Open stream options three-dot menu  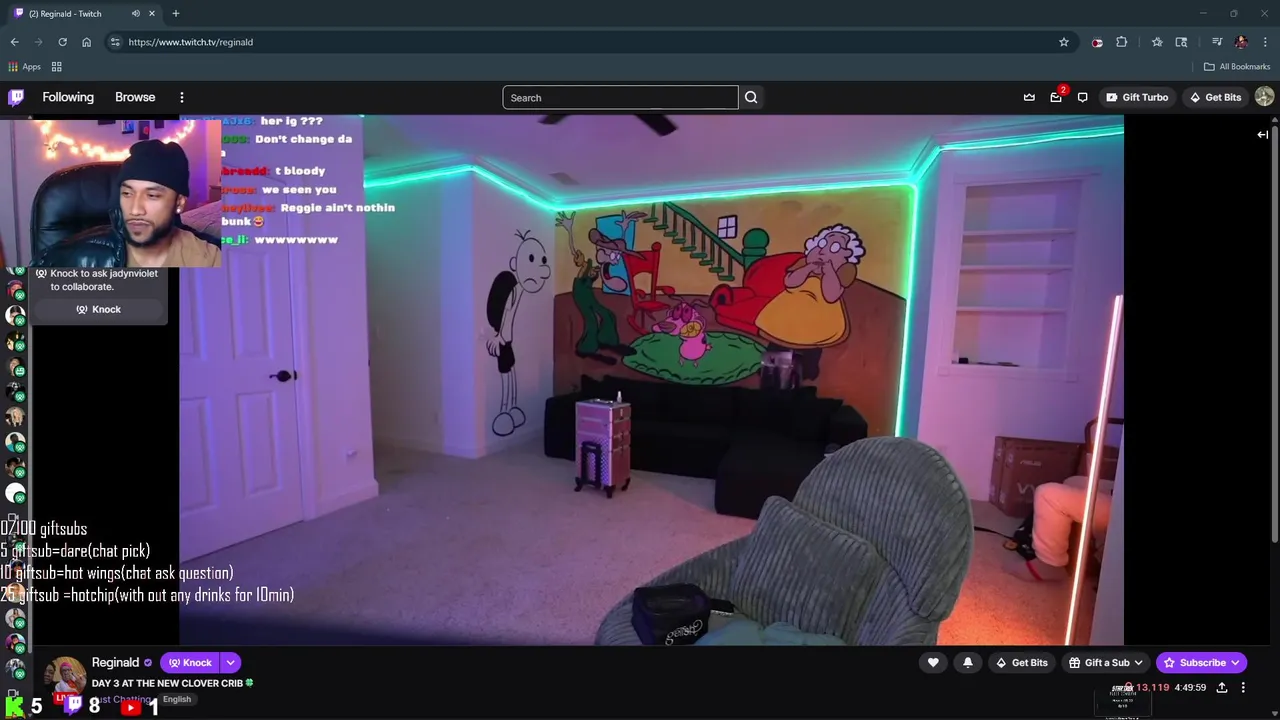coord(1243,688)
